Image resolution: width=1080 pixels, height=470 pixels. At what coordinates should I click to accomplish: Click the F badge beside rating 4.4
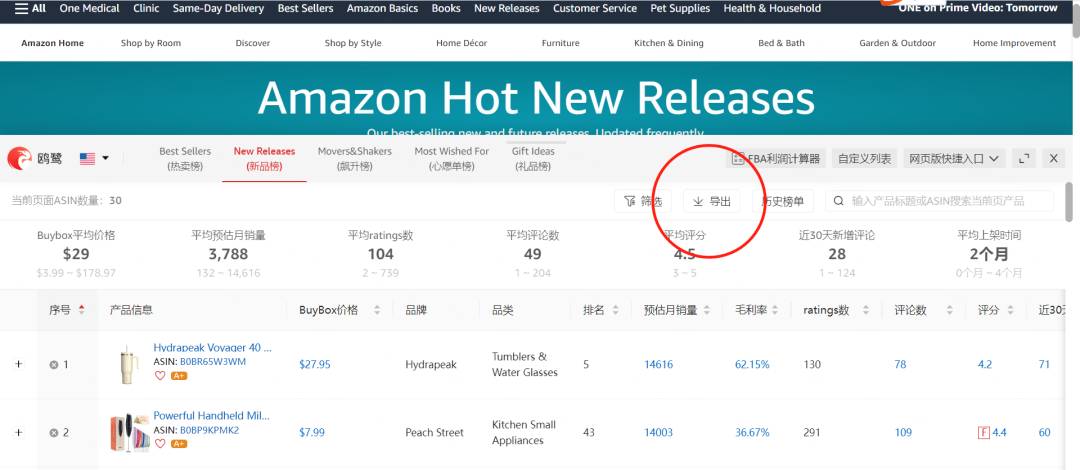983,433
